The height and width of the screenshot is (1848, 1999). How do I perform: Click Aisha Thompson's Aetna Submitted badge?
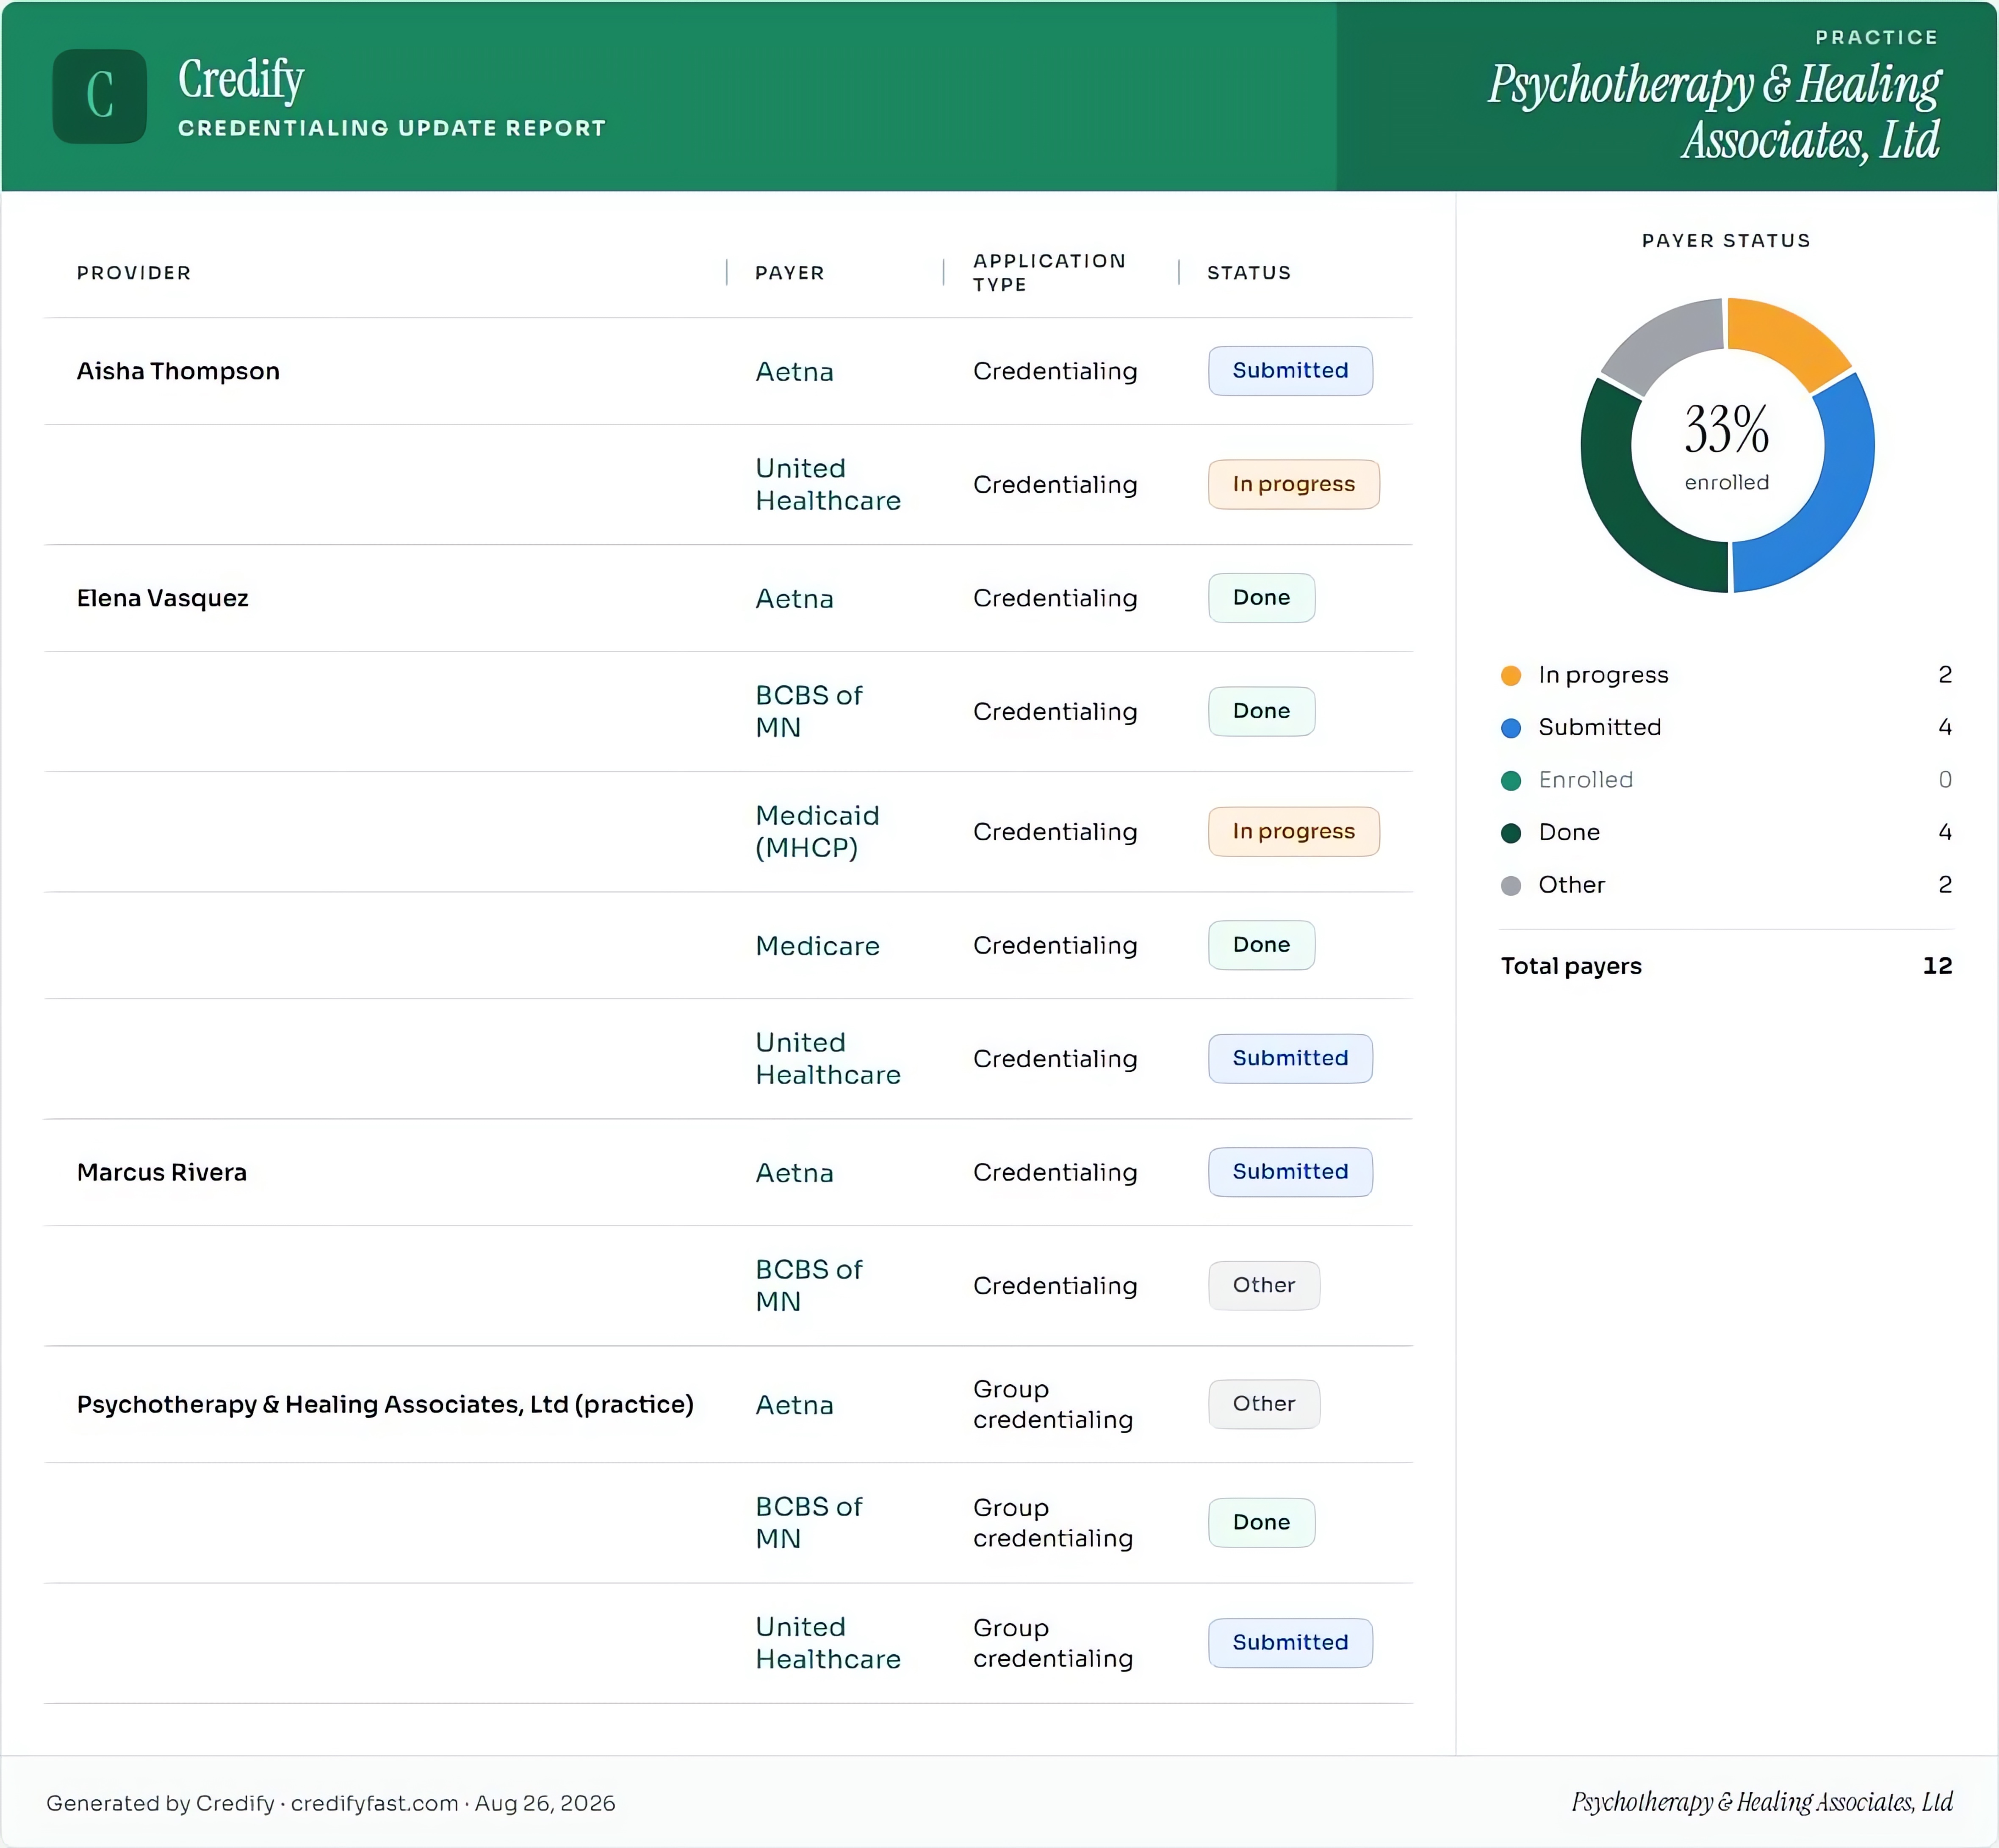pyautogui.click(x=1290, y=371)
